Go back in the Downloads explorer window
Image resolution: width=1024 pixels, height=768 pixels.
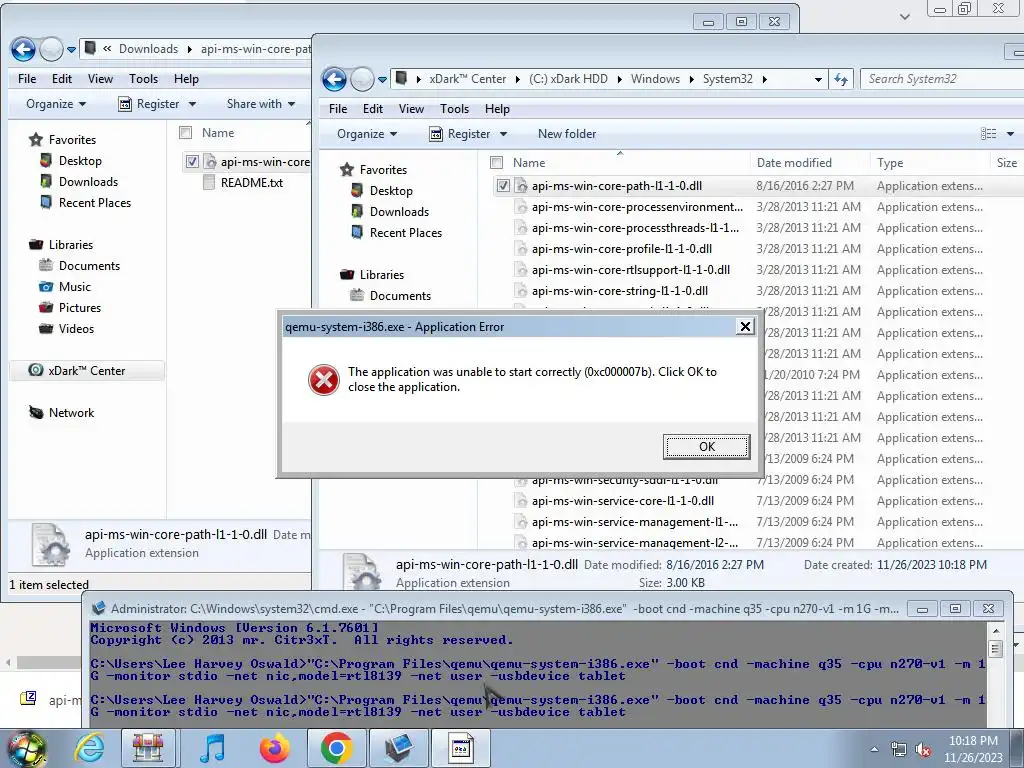[x=23, y=50]
